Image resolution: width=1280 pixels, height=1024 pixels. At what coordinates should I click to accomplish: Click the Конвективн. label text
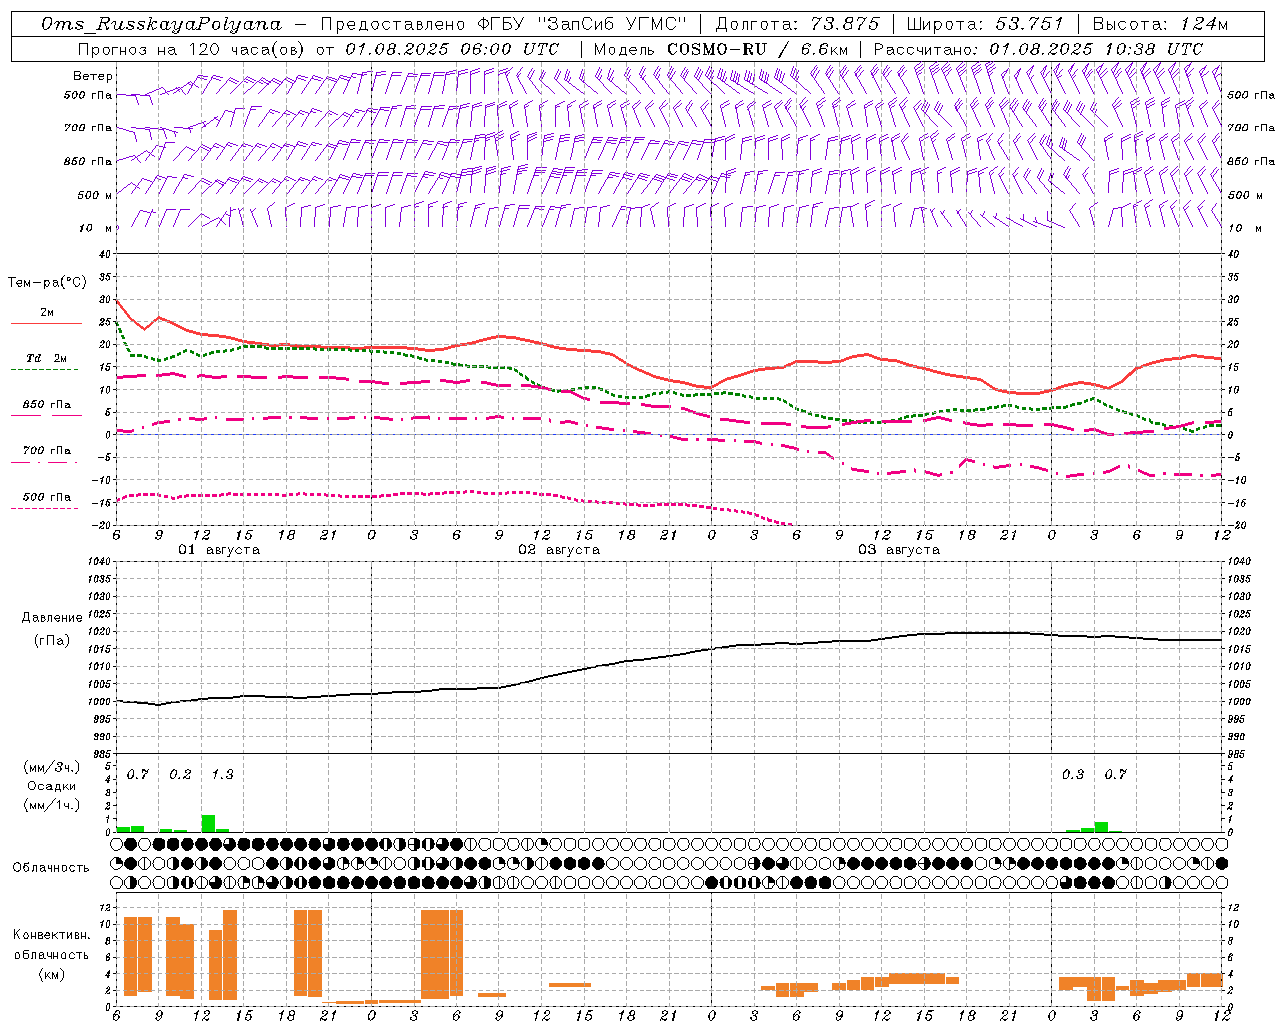[51, 935]
